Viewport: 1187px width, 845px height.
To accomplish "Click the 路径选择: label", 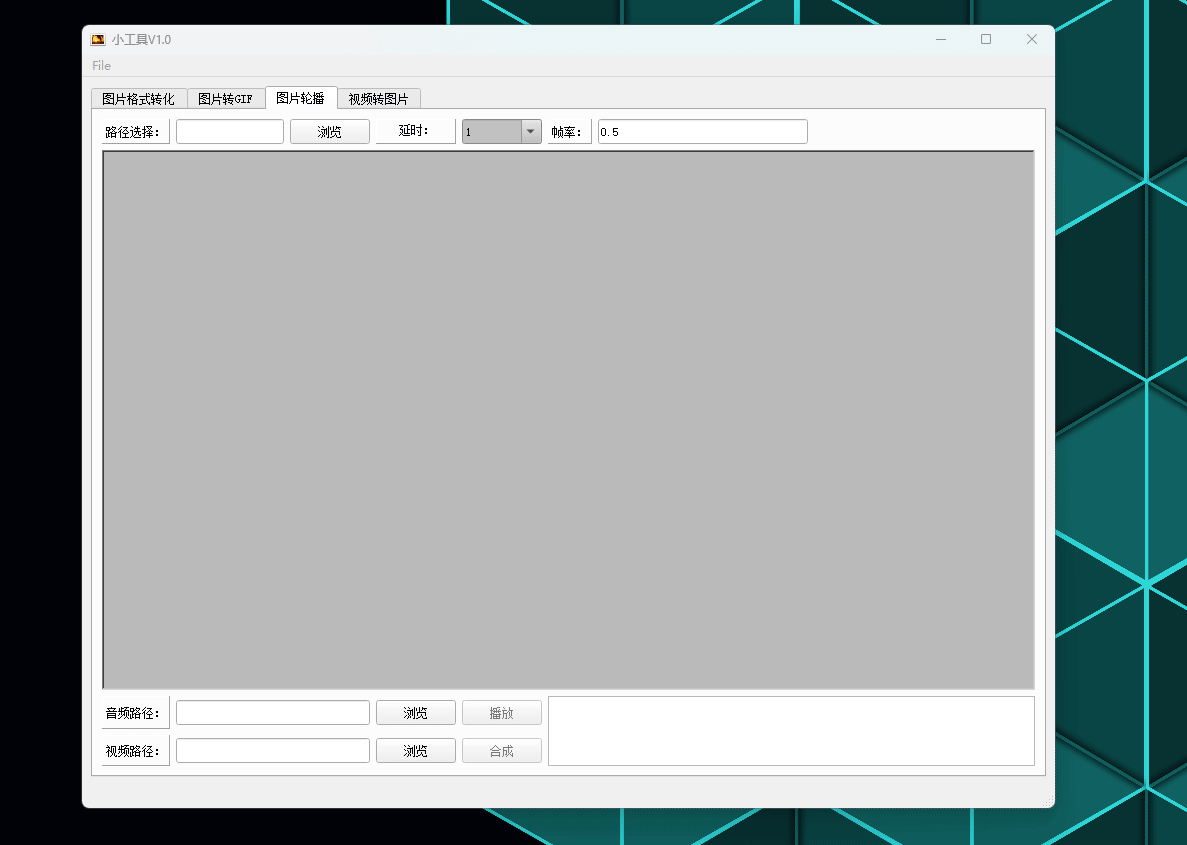I will point(136,132).
